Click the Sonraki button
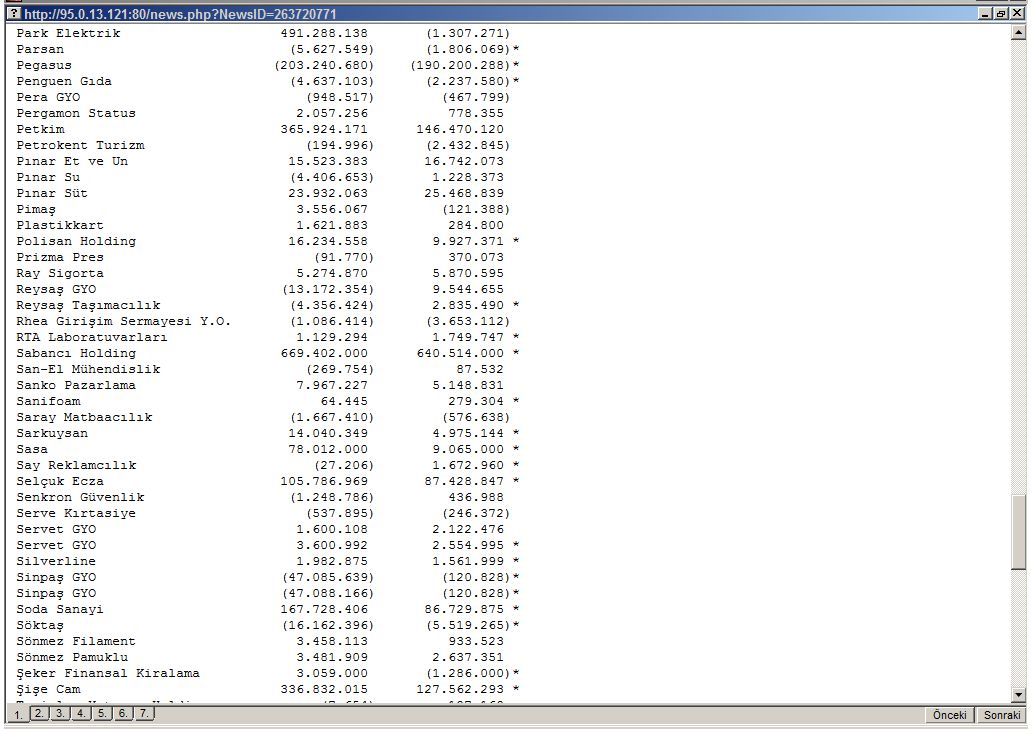Image resolution: width=1032 pixels, height=729 pixels. pyautogui.click(x=1001, y=715)
